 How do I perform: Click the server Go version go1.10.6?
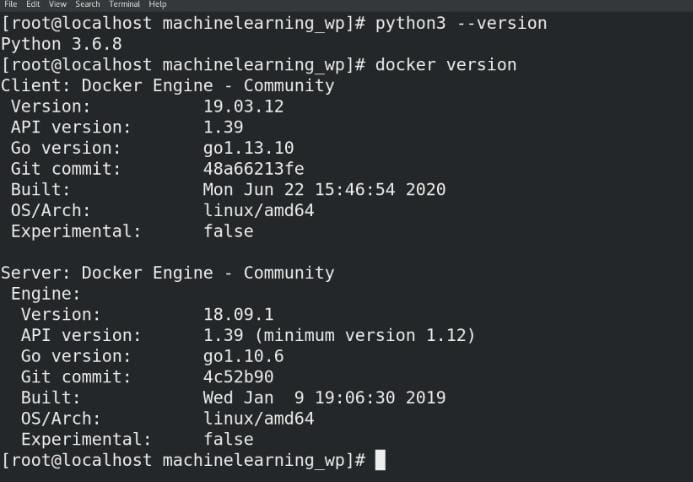[x=244, y=357]
